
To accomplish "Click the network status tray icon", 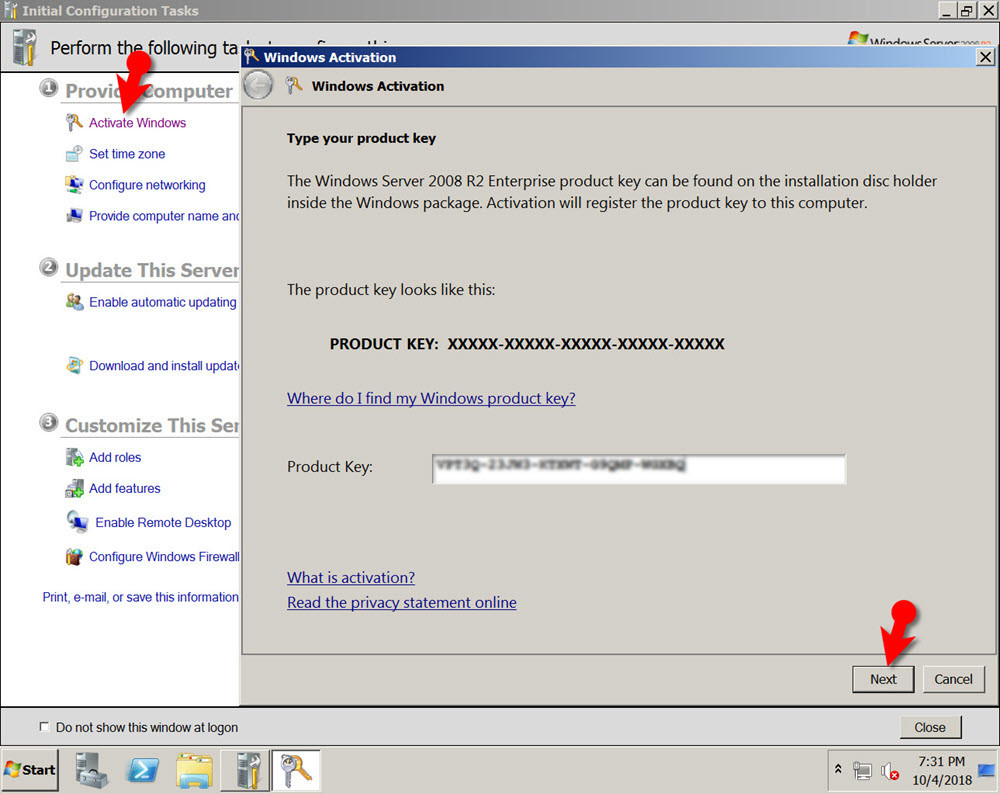I will [x=862, y=770].
